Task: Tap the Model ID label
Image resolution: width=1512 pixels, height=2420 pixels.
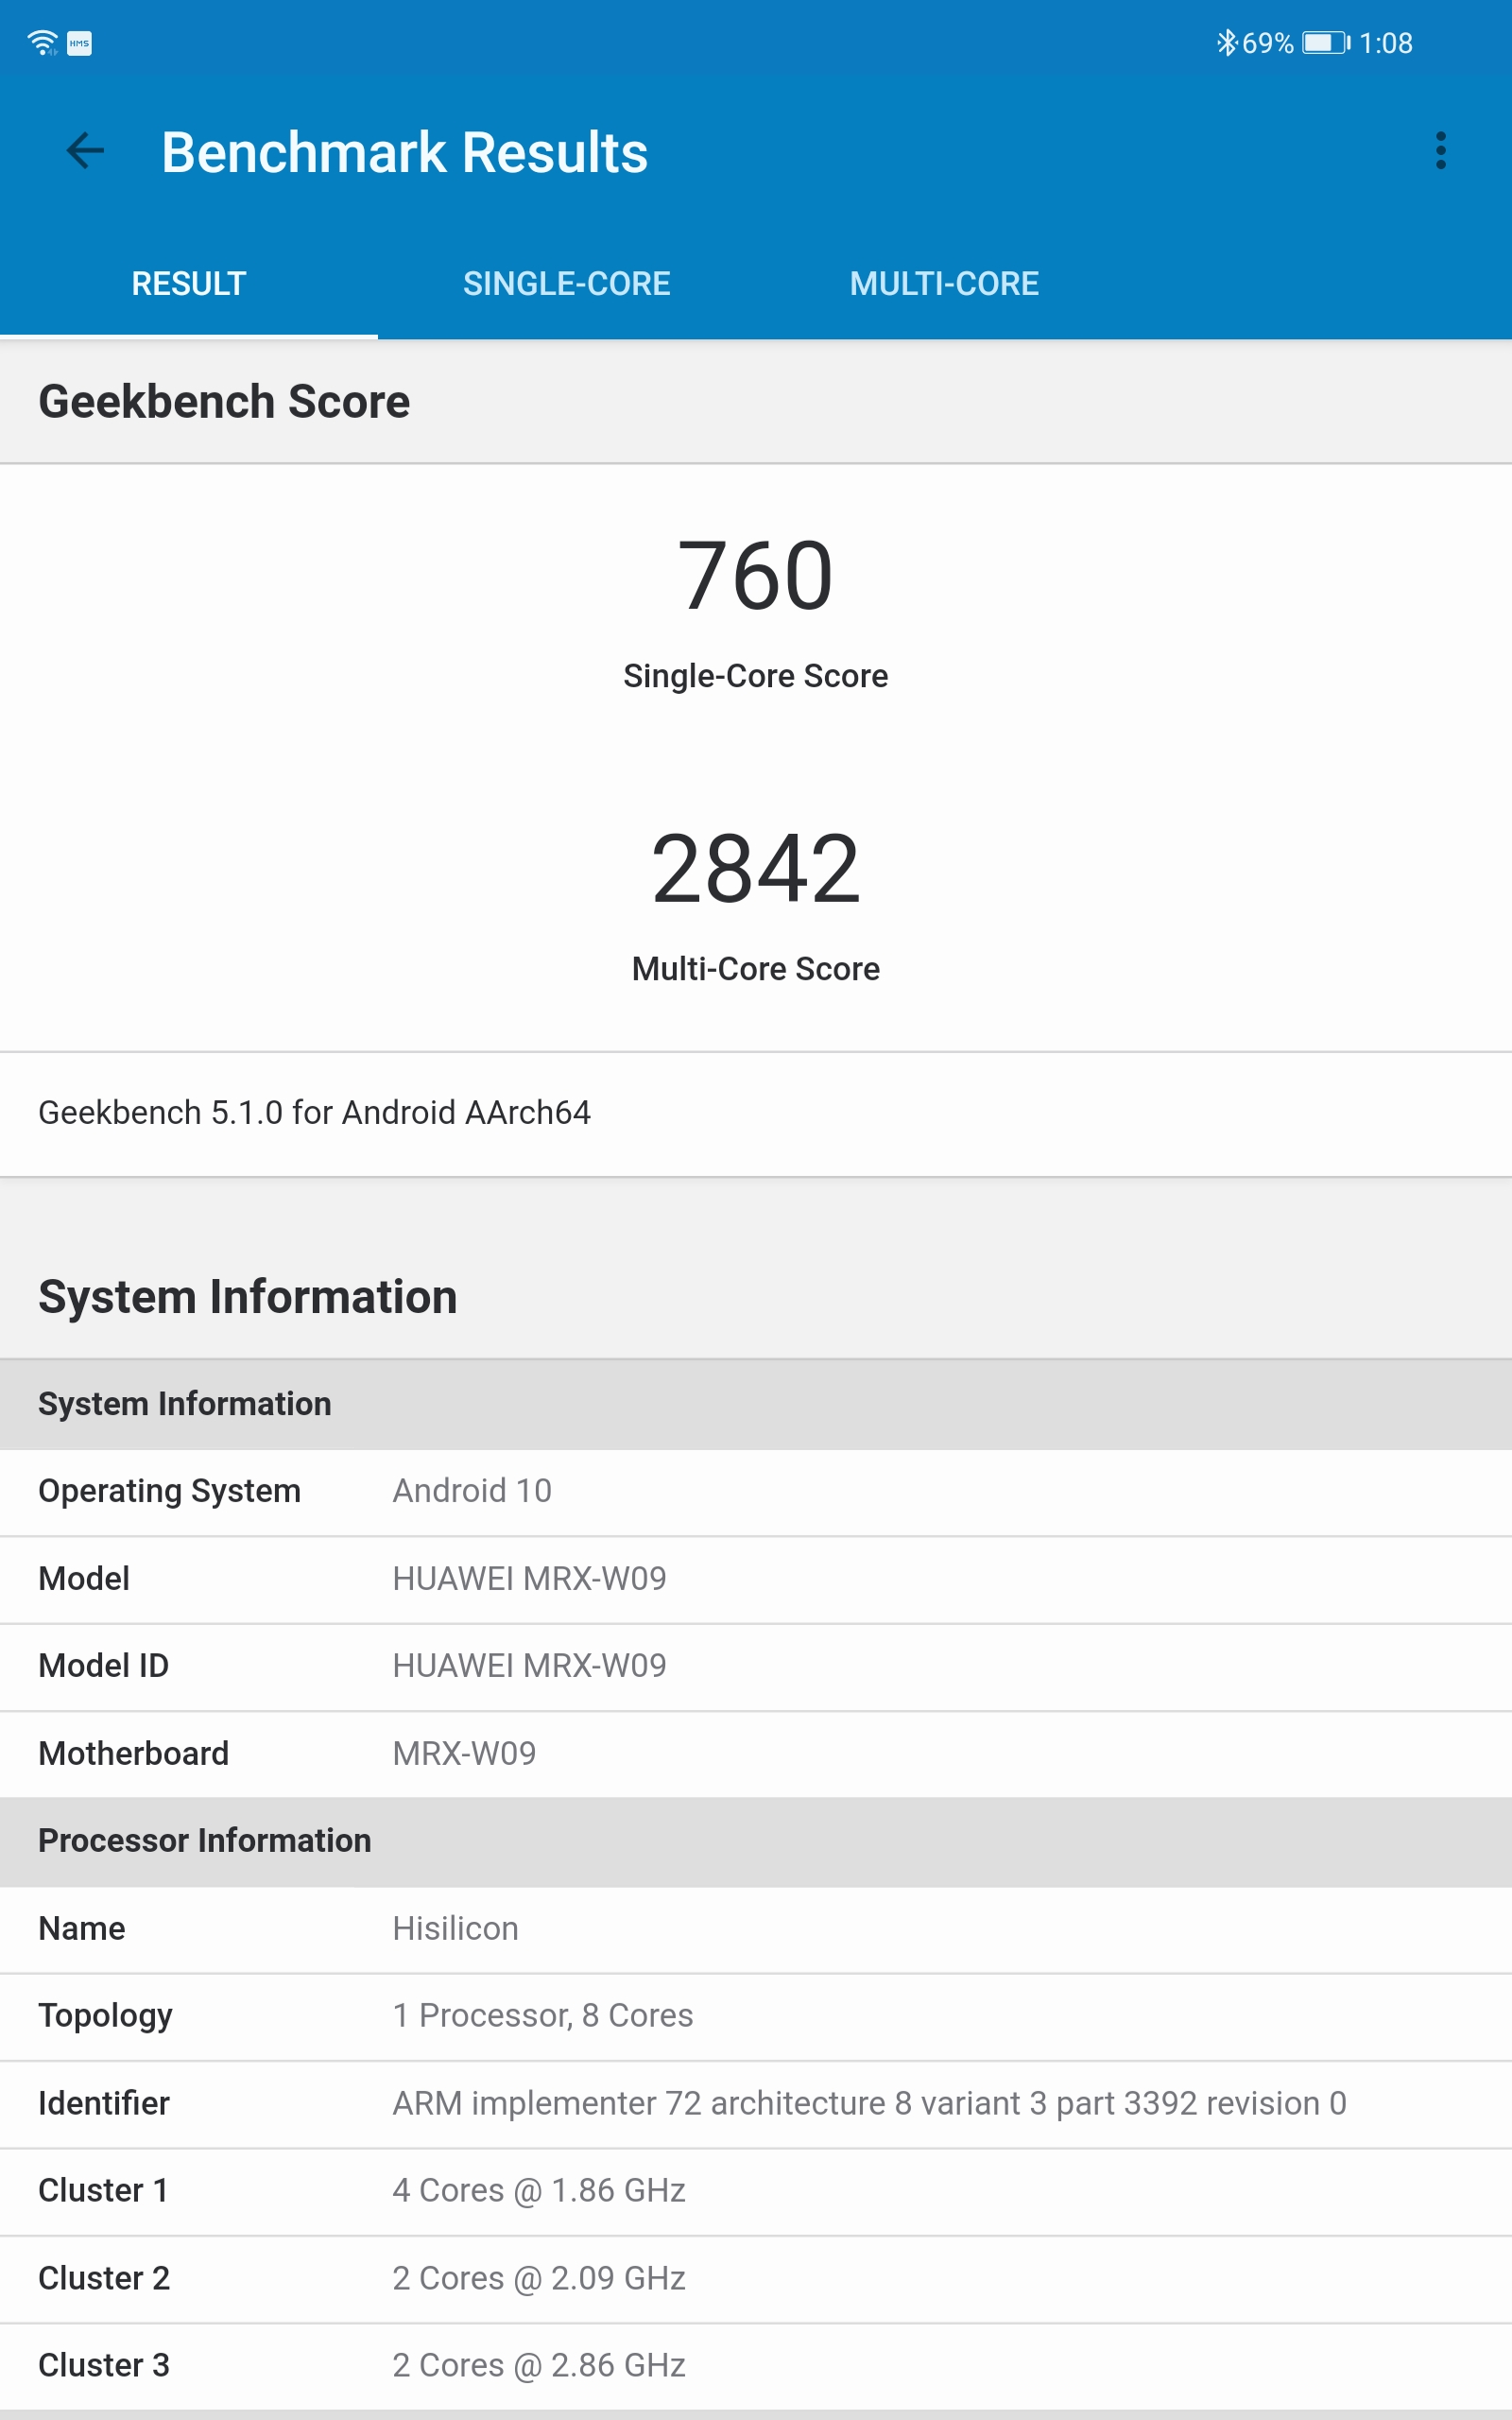Action: pos(103,1666)
